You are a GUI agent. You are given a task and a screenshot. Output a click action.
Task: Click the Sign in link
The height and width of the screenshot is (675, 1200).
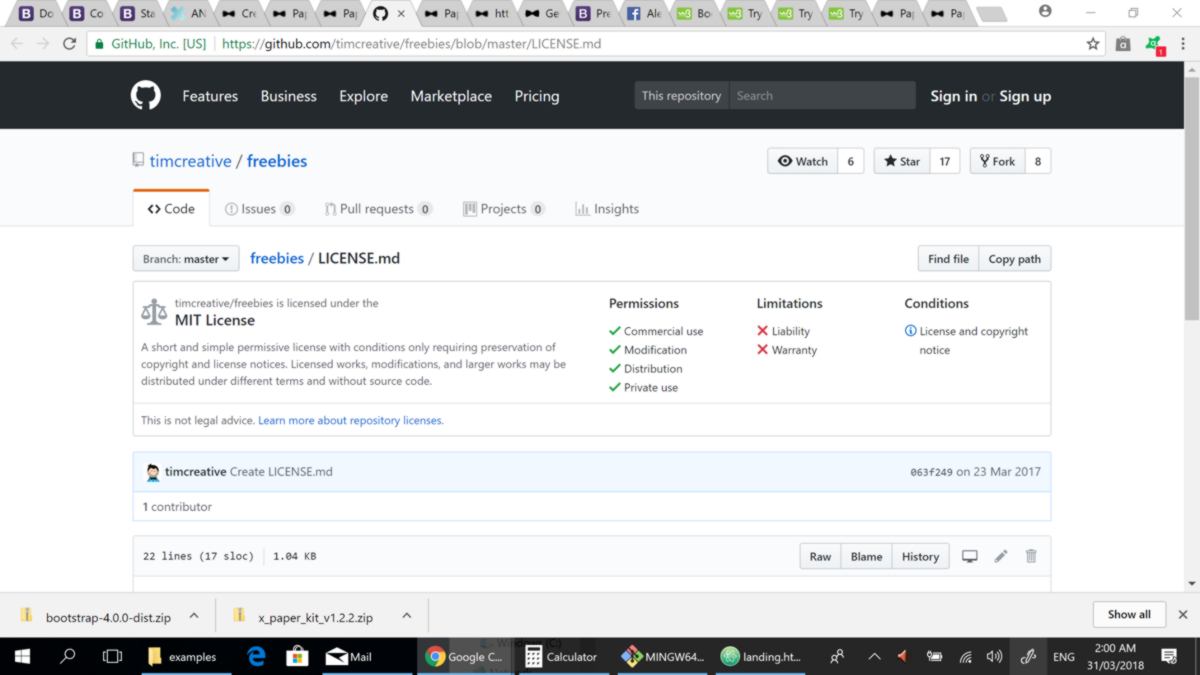pos(953,96)
